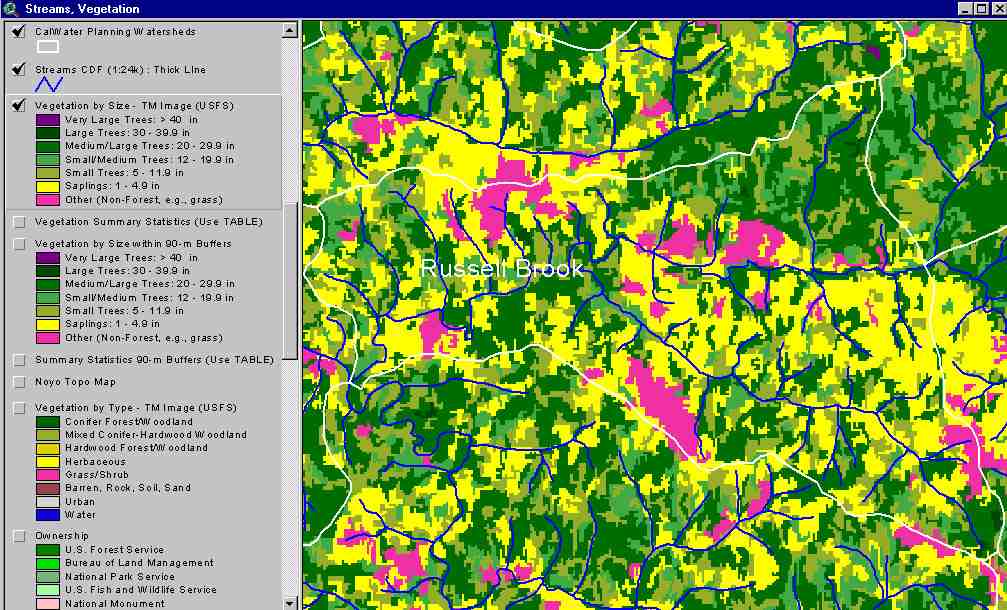Select the Streams CDF (1:24k) theme title

[x=121, y=69]
